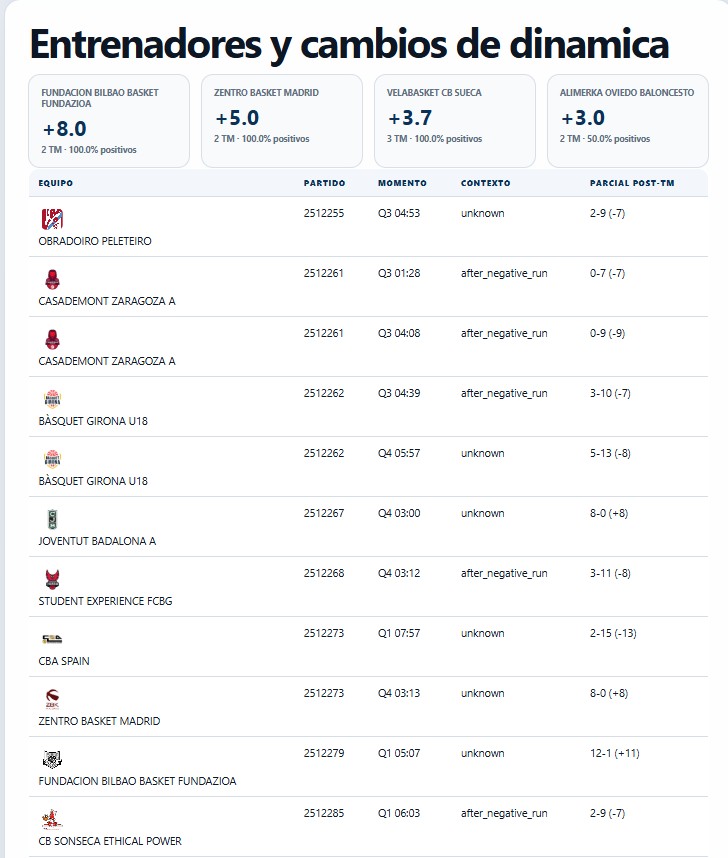
Task: Click match 2512273 in Q1 07:57 row
Action: coord(324,634)
